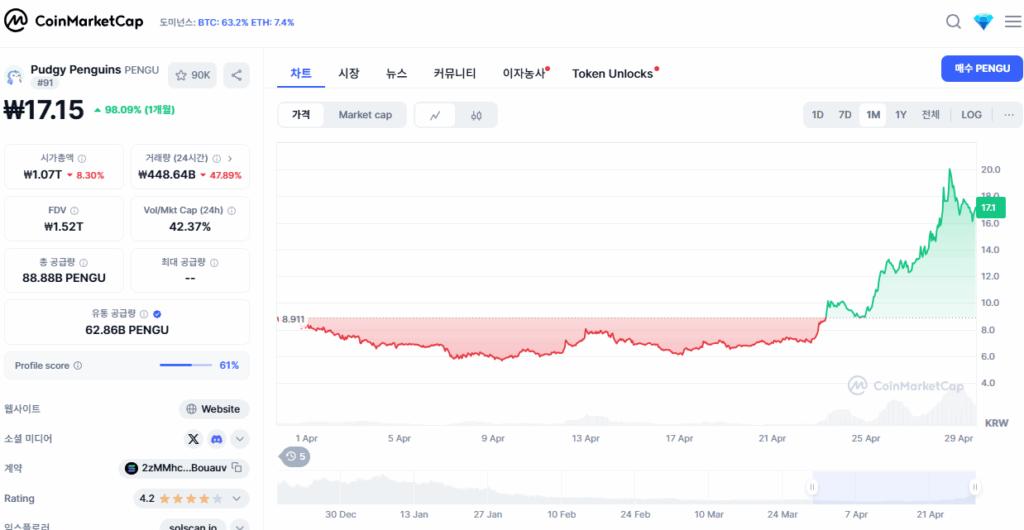The image size is (1024, 530).
Task: Open the search magnifier icon
Action: 953,22
